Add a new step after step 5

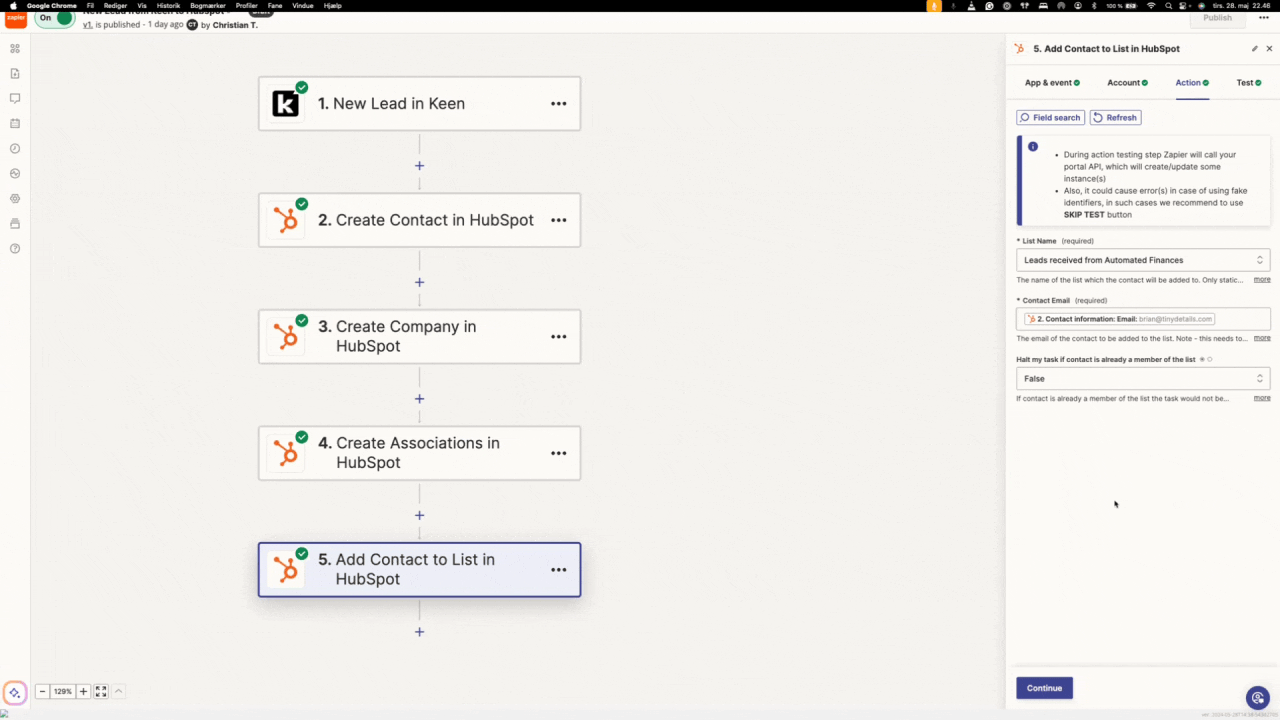[419, 632]
